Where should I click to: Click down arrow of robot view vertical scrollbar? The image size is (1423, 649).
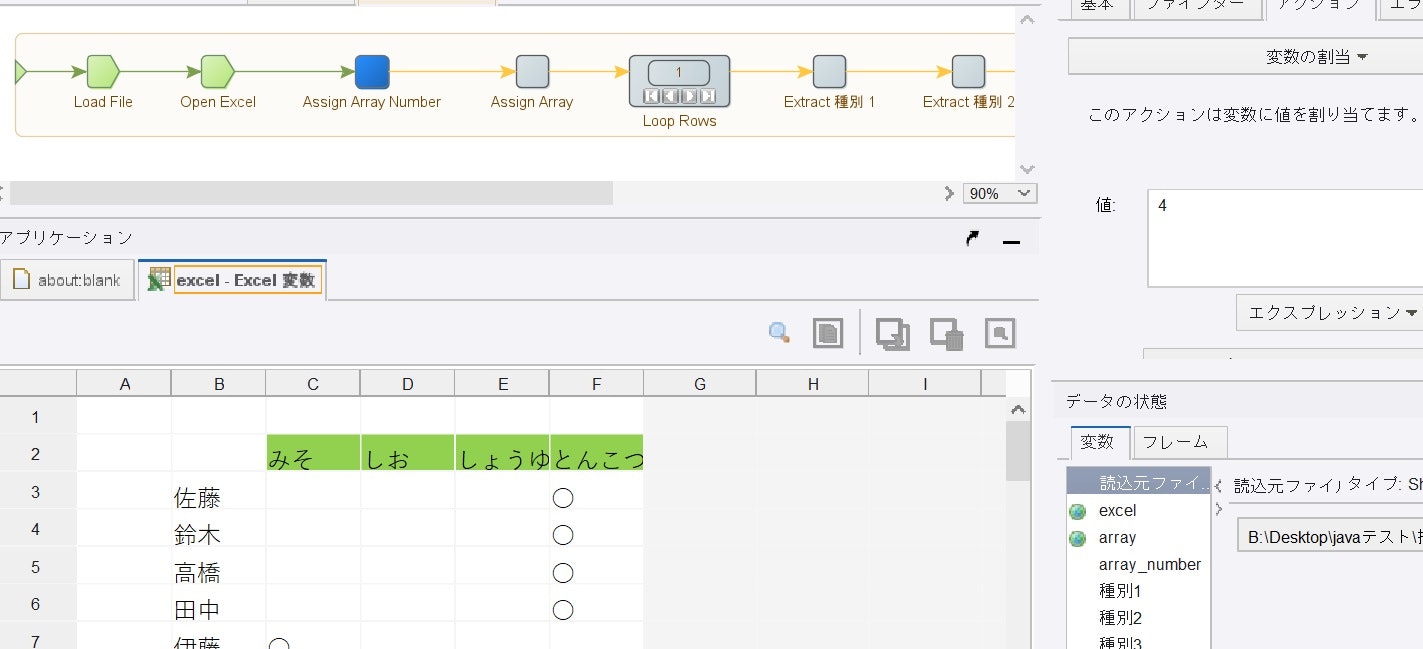coord(1027,169)
